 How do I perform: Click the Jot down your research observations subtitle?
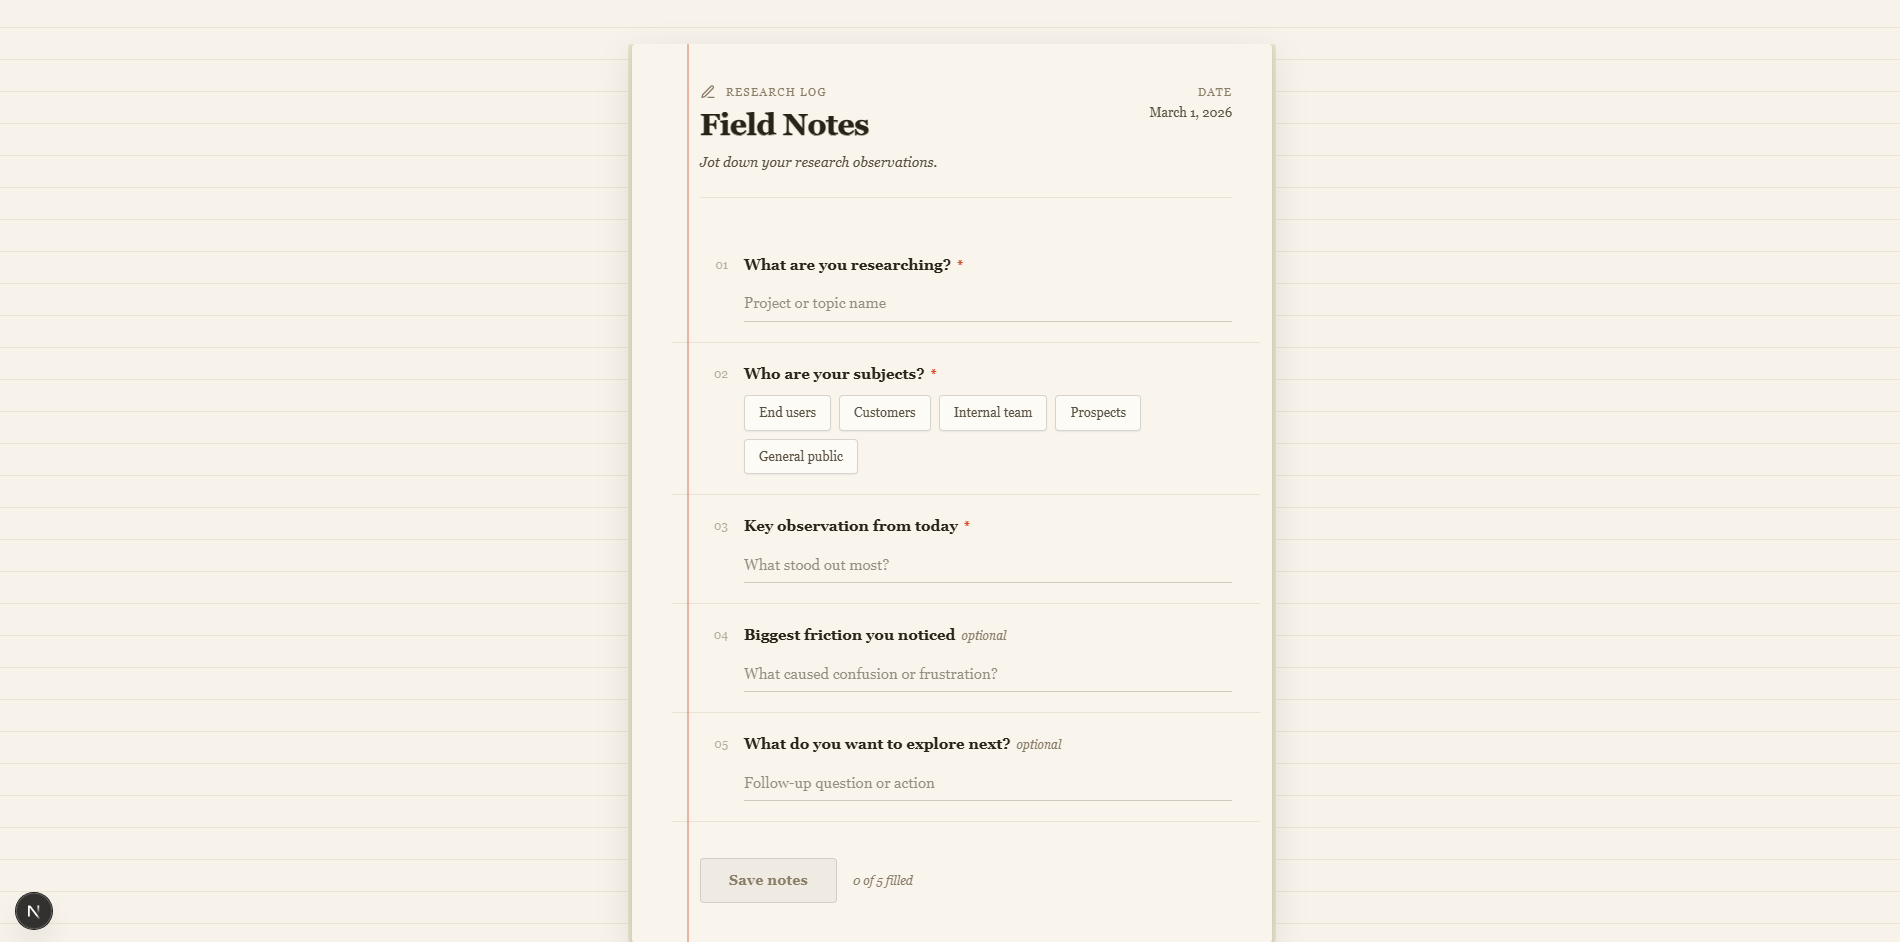[x=818, y=161]
